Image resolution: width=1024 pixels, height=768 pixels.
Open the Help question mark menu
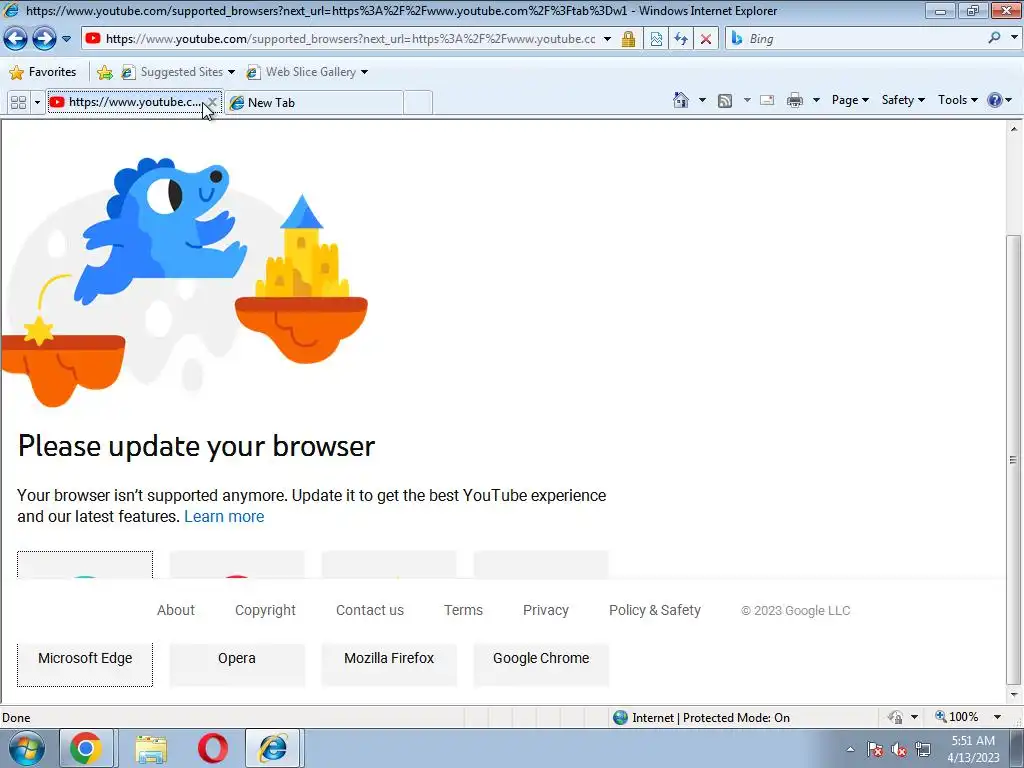pyautogui.click(x=1000, y=100)
